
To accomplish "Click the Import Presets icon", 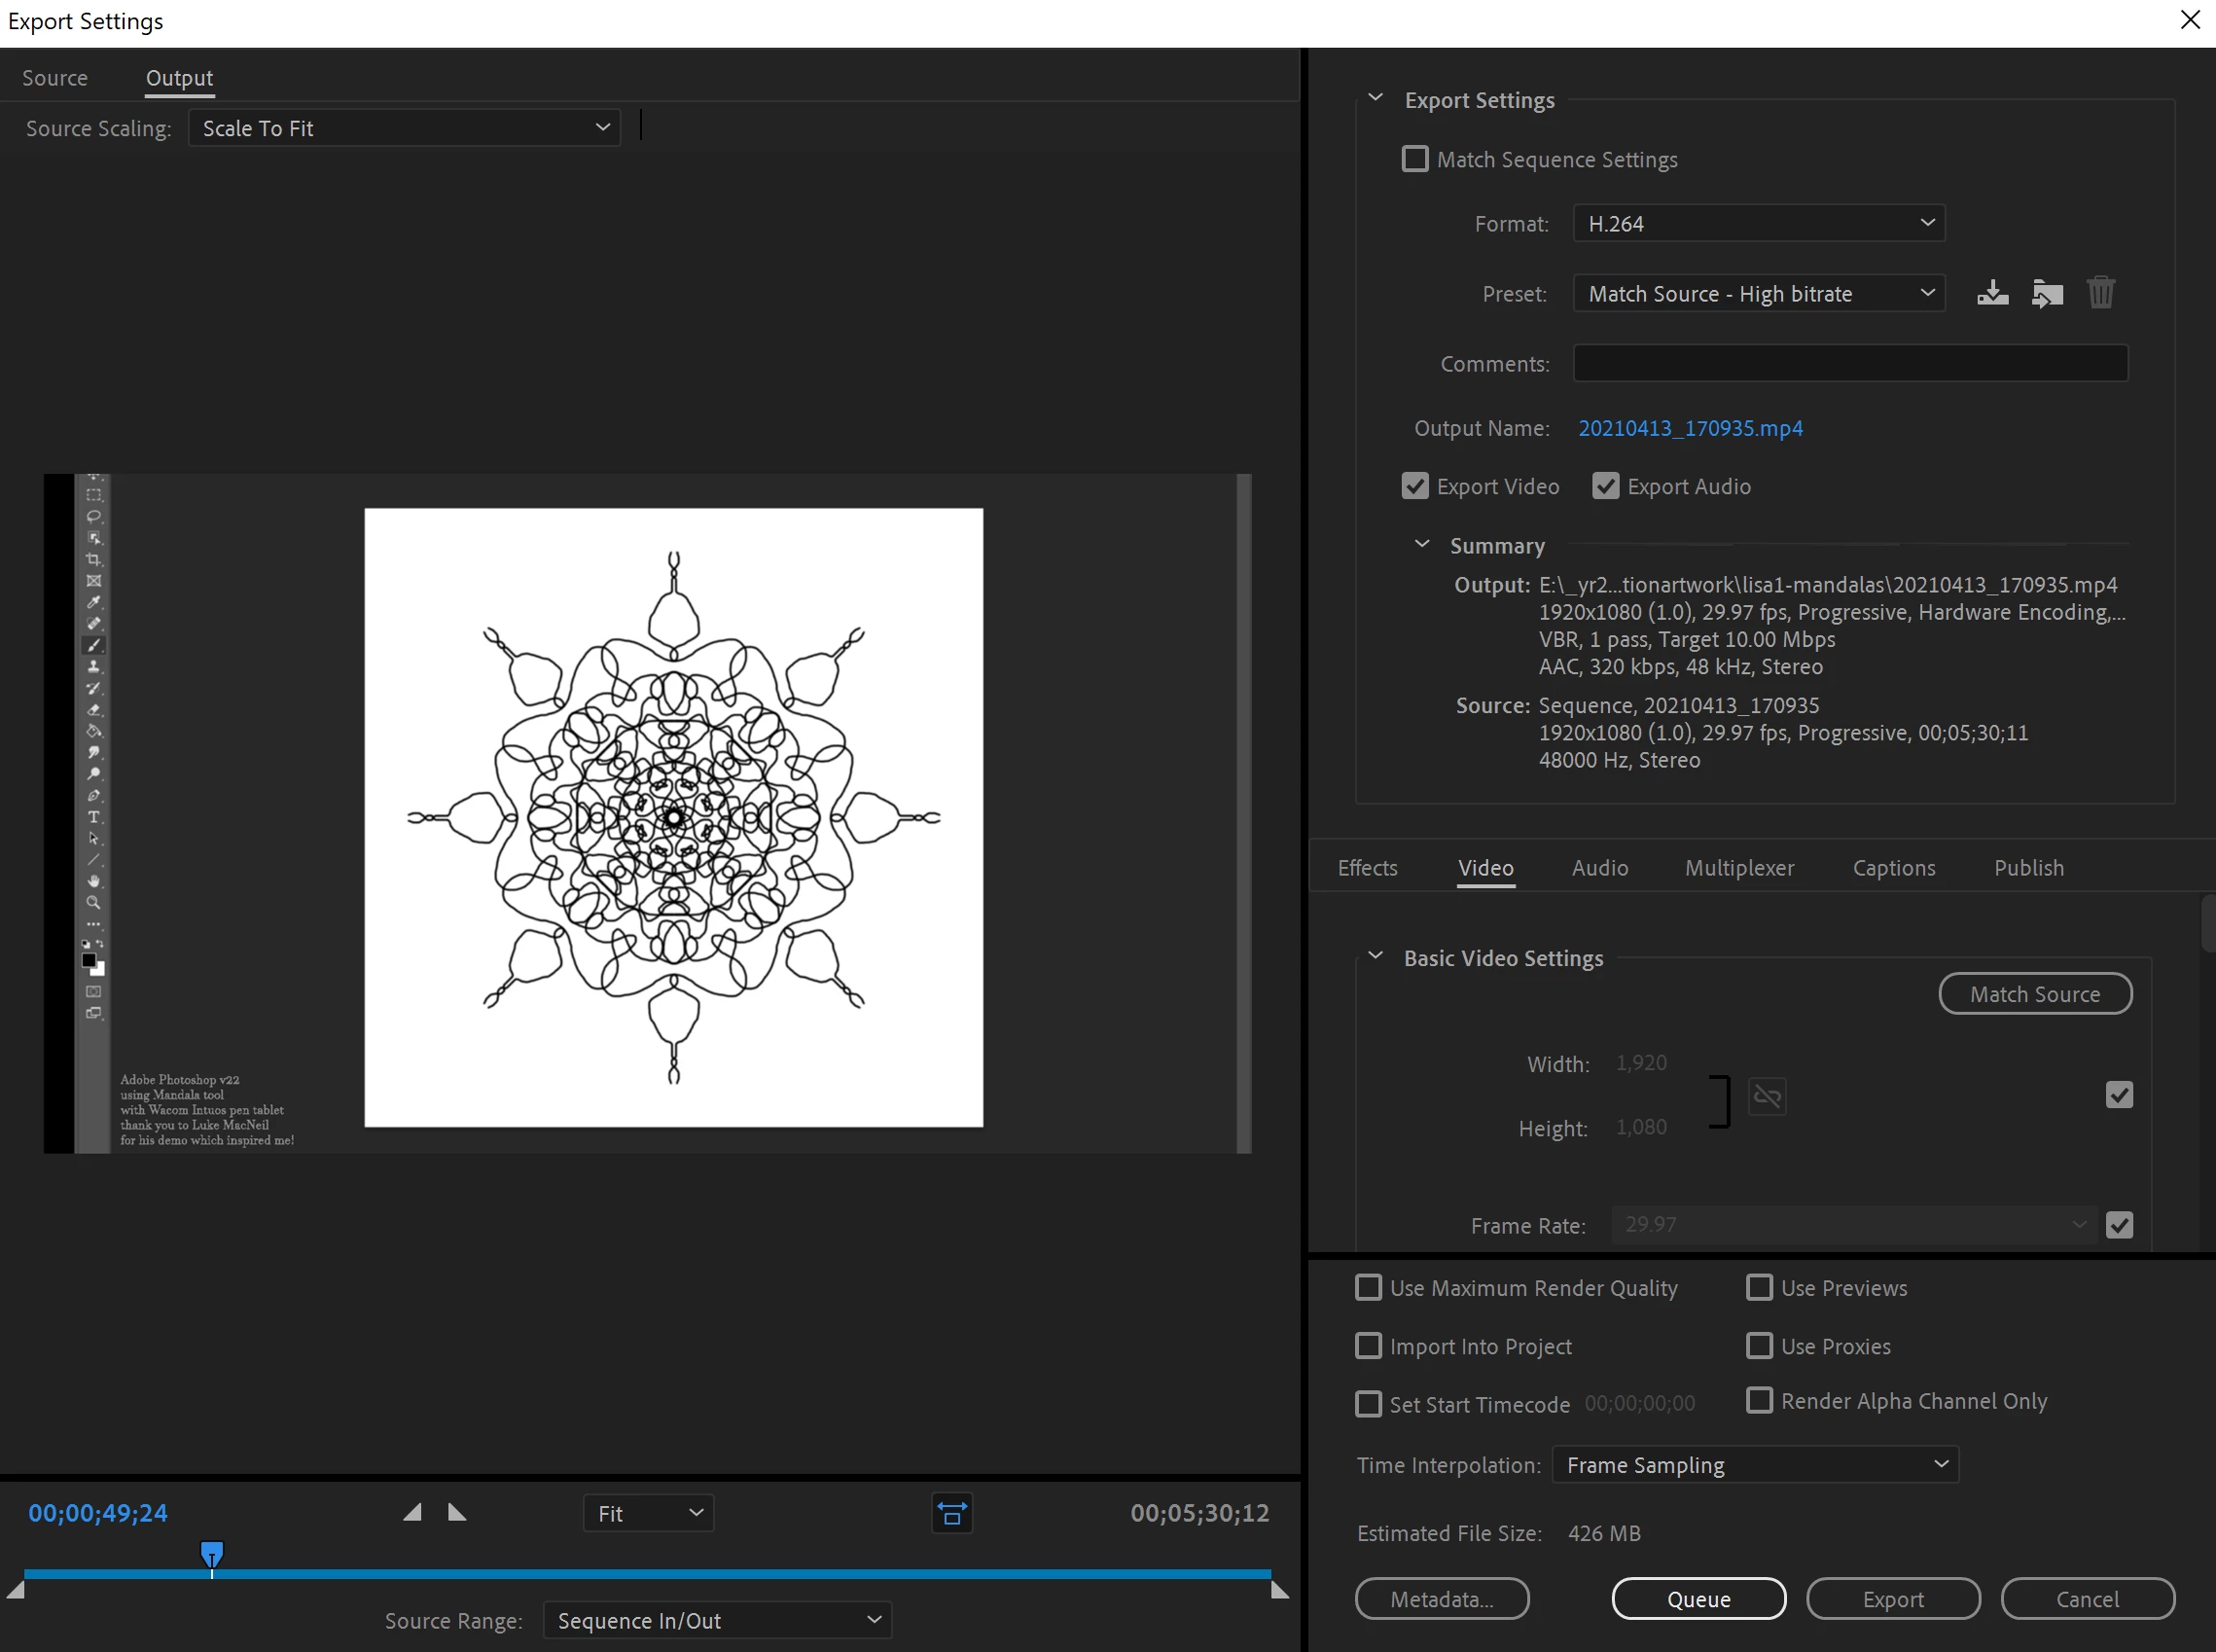I will pos(2047,293).
